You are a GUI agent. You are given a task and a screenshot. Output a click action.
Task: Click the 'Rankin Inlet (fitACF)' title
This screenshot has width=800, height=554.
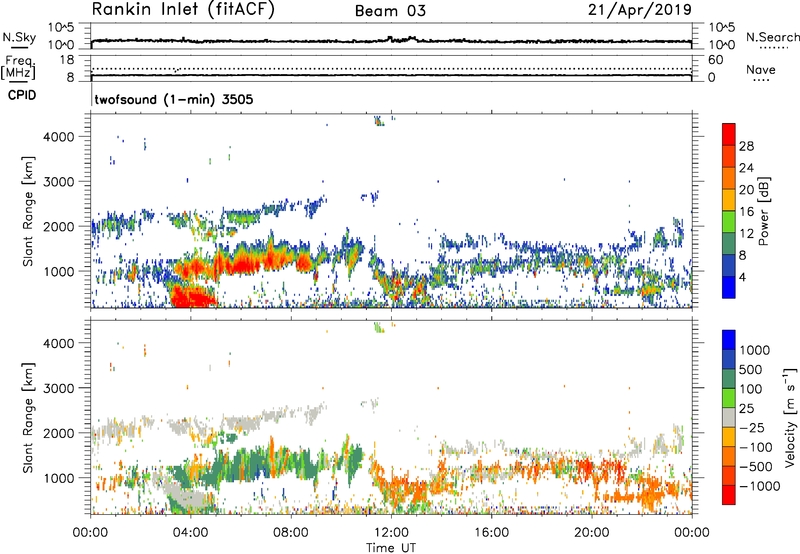183,10
